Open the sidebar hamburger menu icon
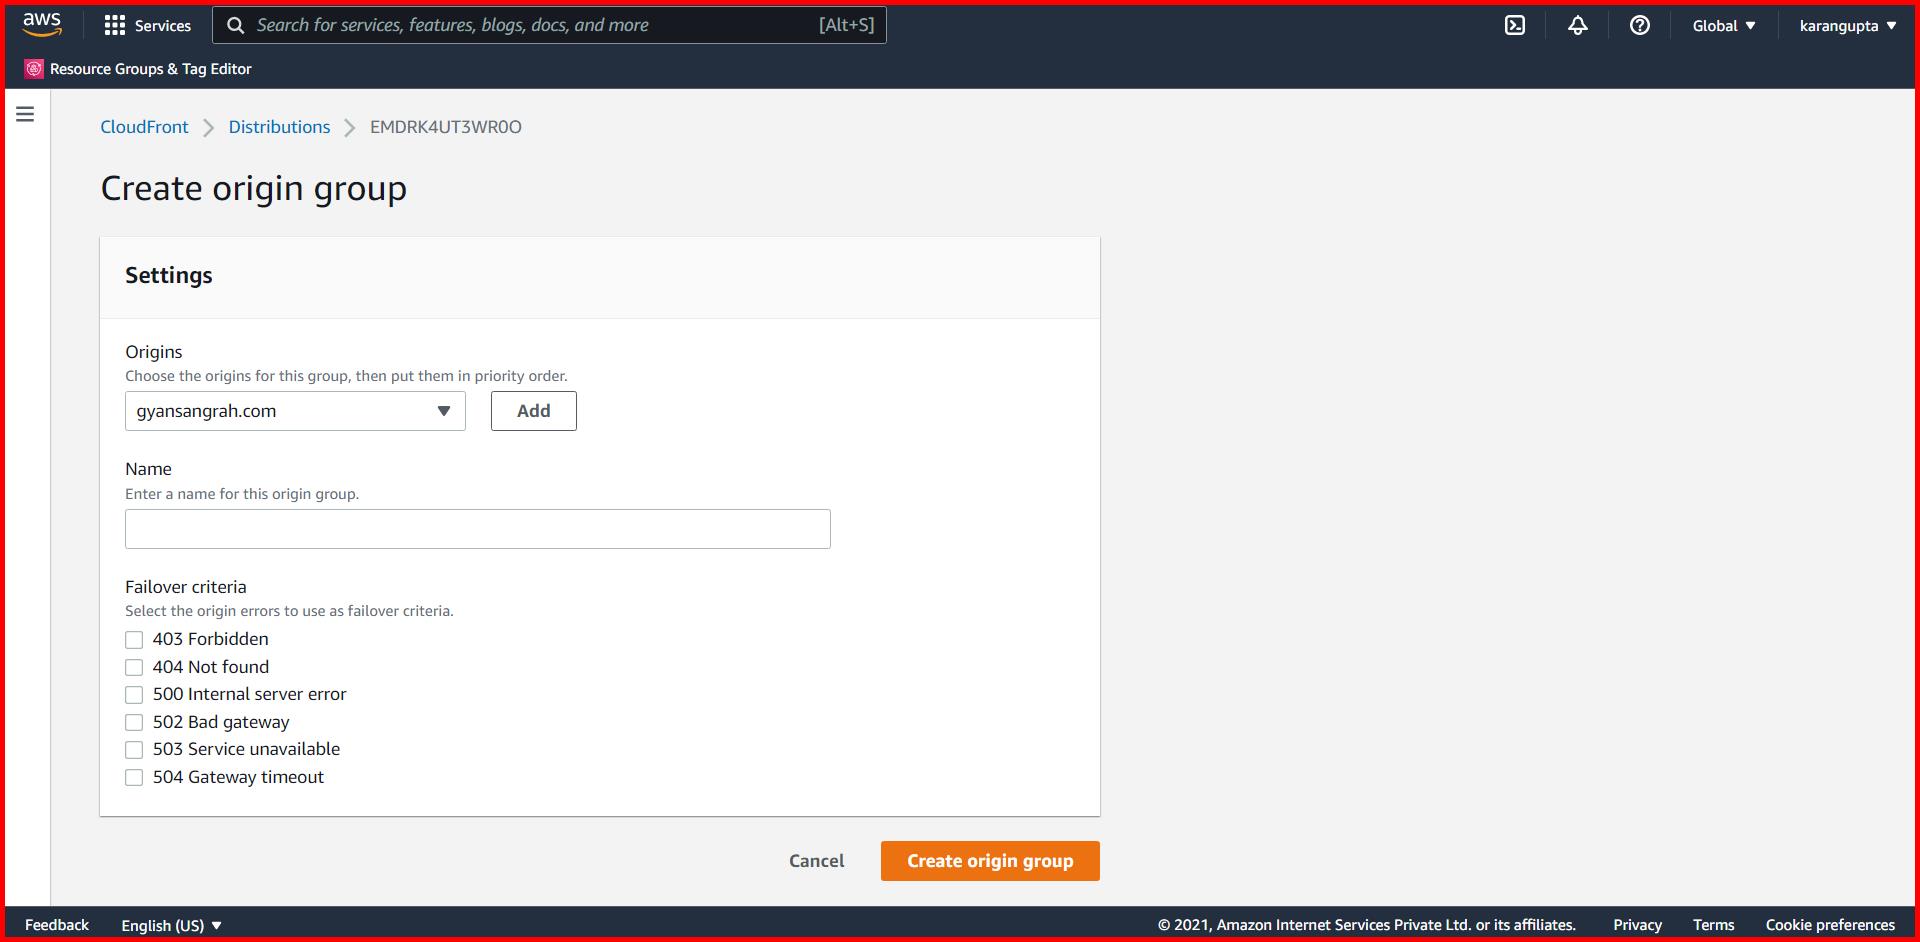1920x942 pixels. coord(24,114)
